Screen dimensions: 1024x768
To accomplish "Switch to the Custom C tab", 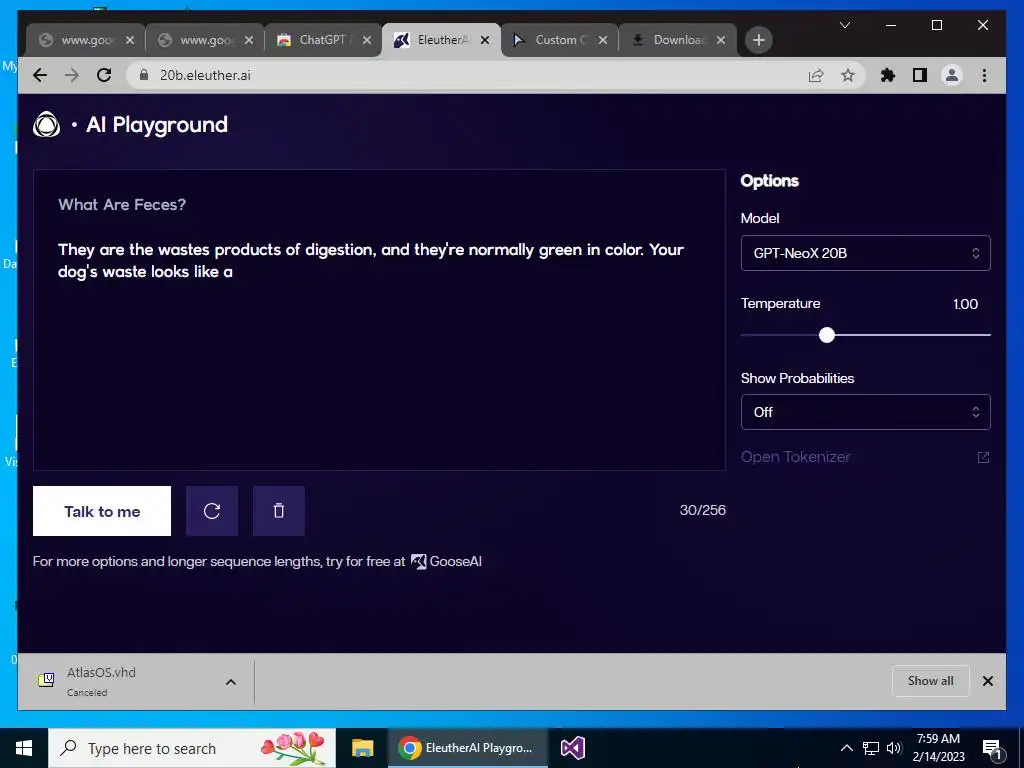I will pos(560,40).
